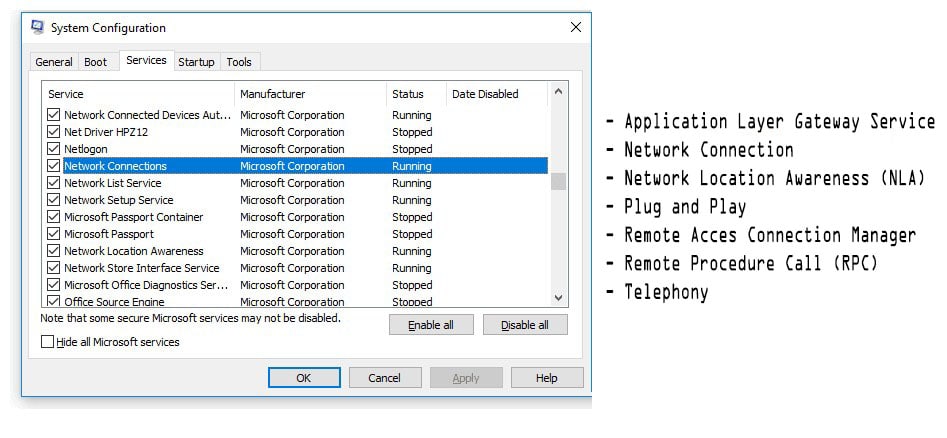Close the System Configuration window
The width and height of the screenshot is (947, 438).
point(576,27)
